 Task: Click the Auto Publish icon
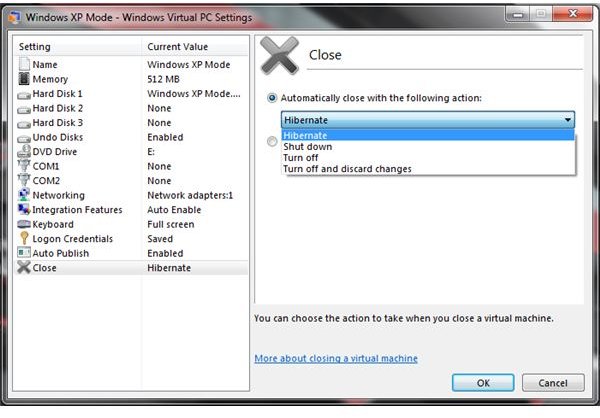pos(24,253)
